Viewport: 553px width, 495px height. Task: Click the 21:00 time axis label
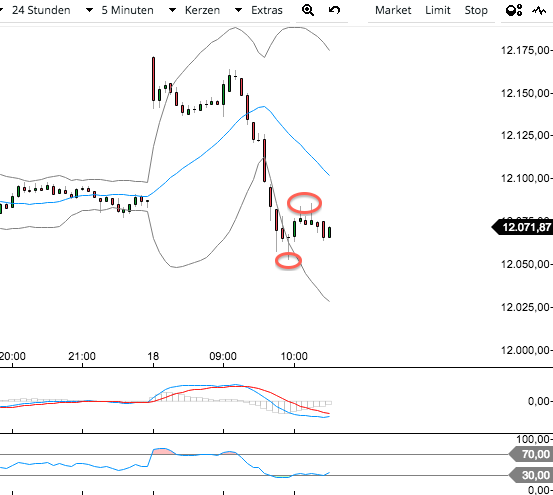click(x=82, y=356)
